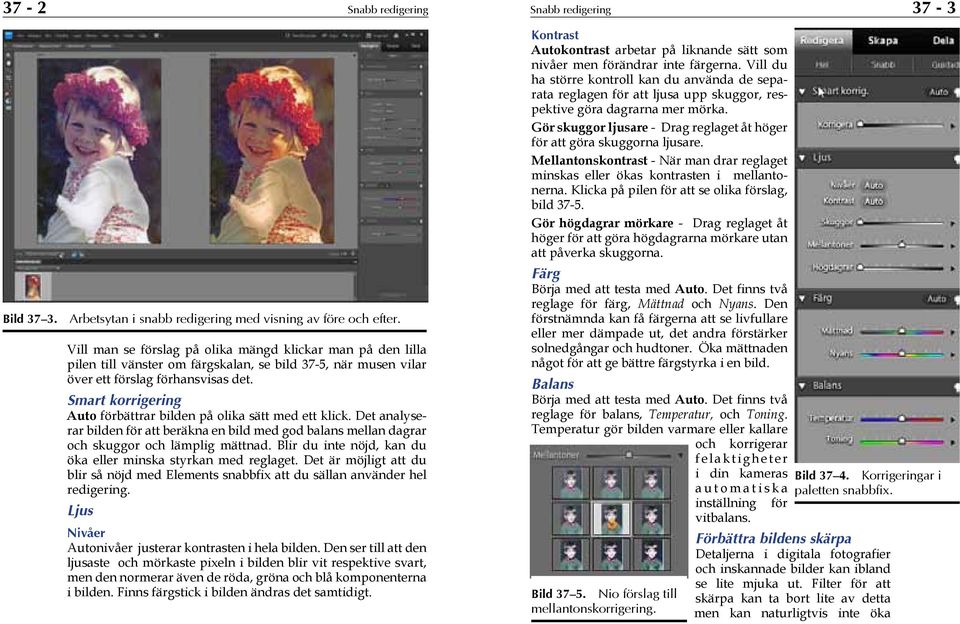
Task: Switch to the Redigera tab
Action: pos(822,40)
